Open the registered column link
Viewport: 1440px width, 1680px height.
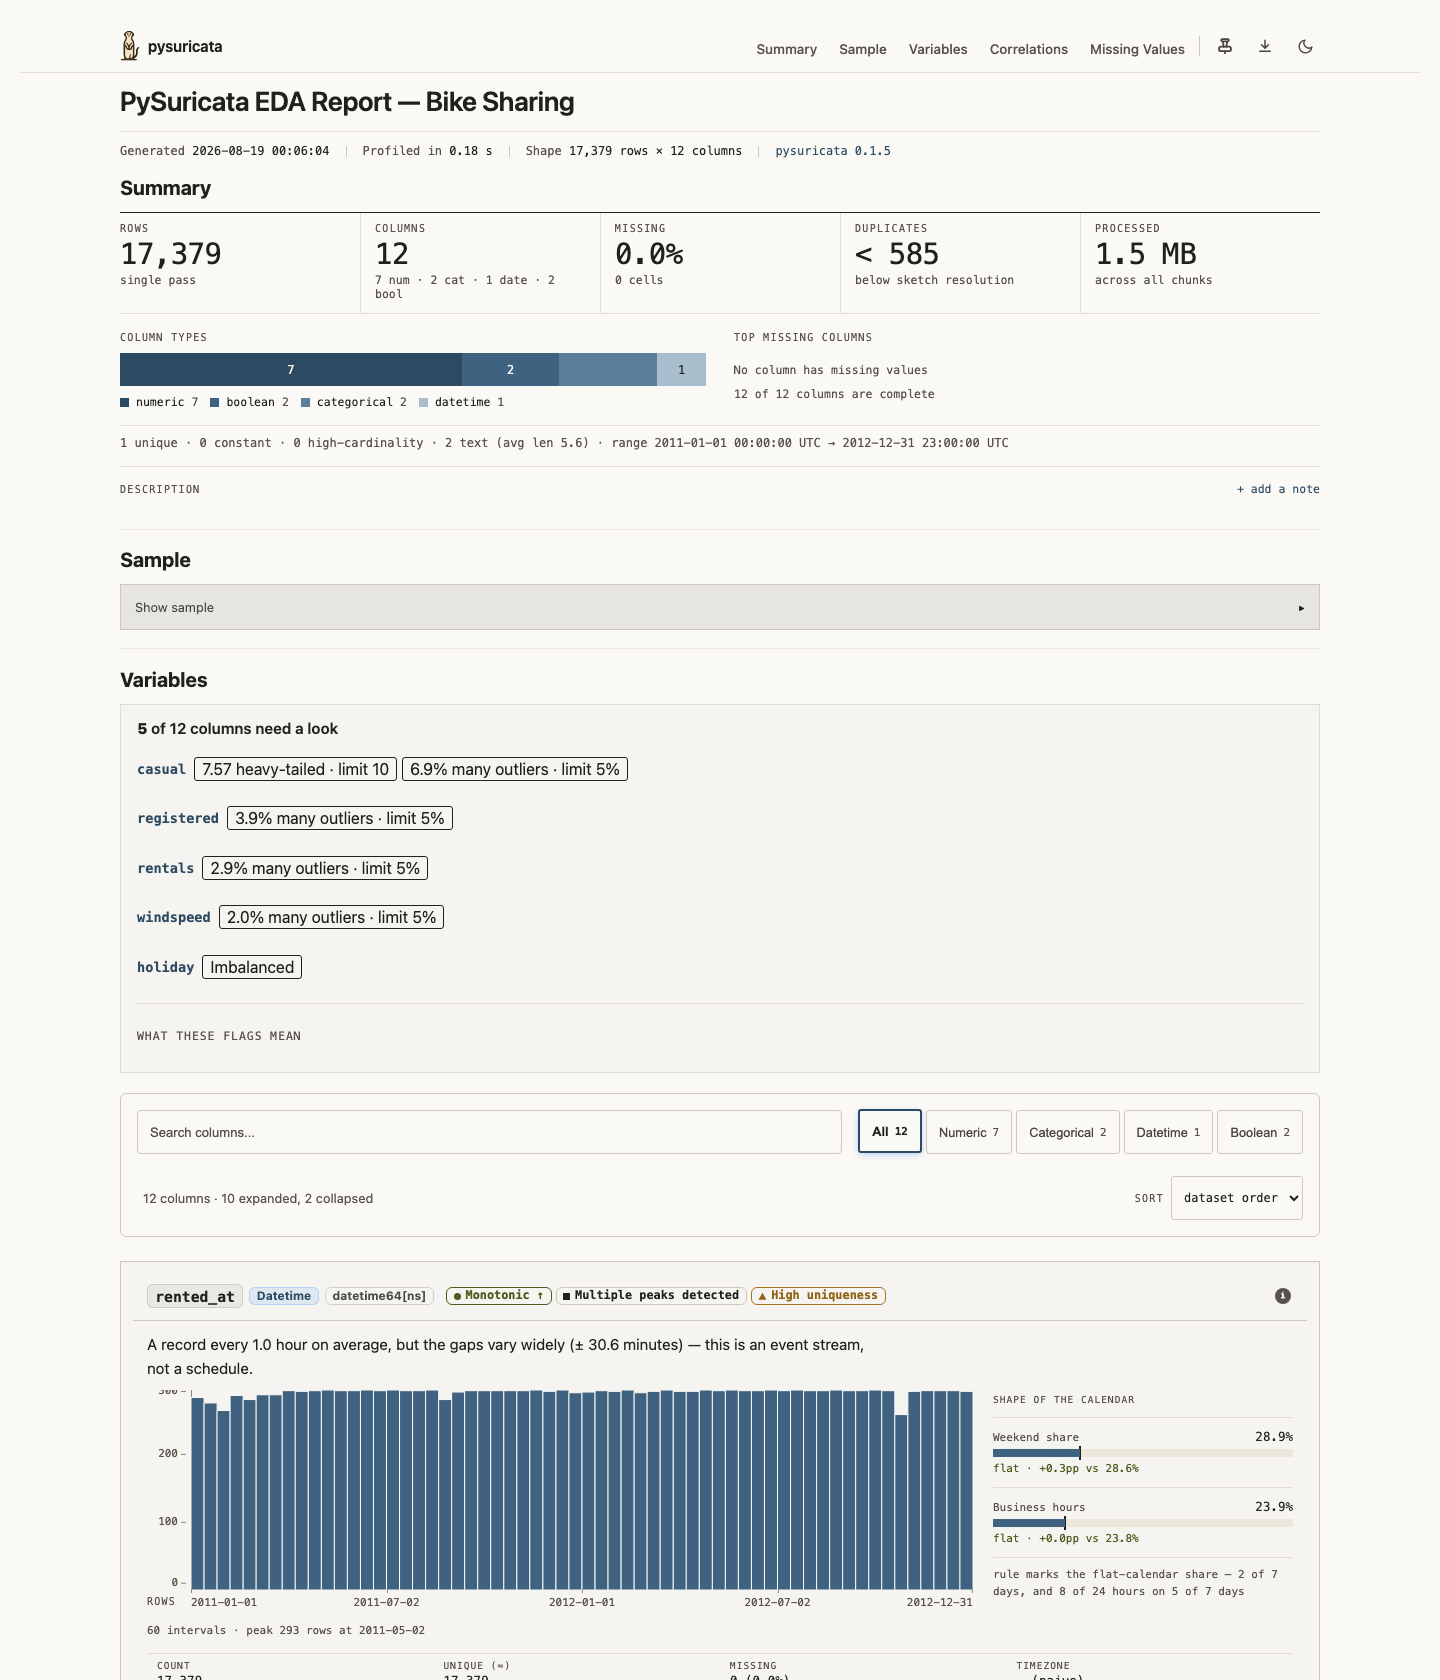coord(178,818)
